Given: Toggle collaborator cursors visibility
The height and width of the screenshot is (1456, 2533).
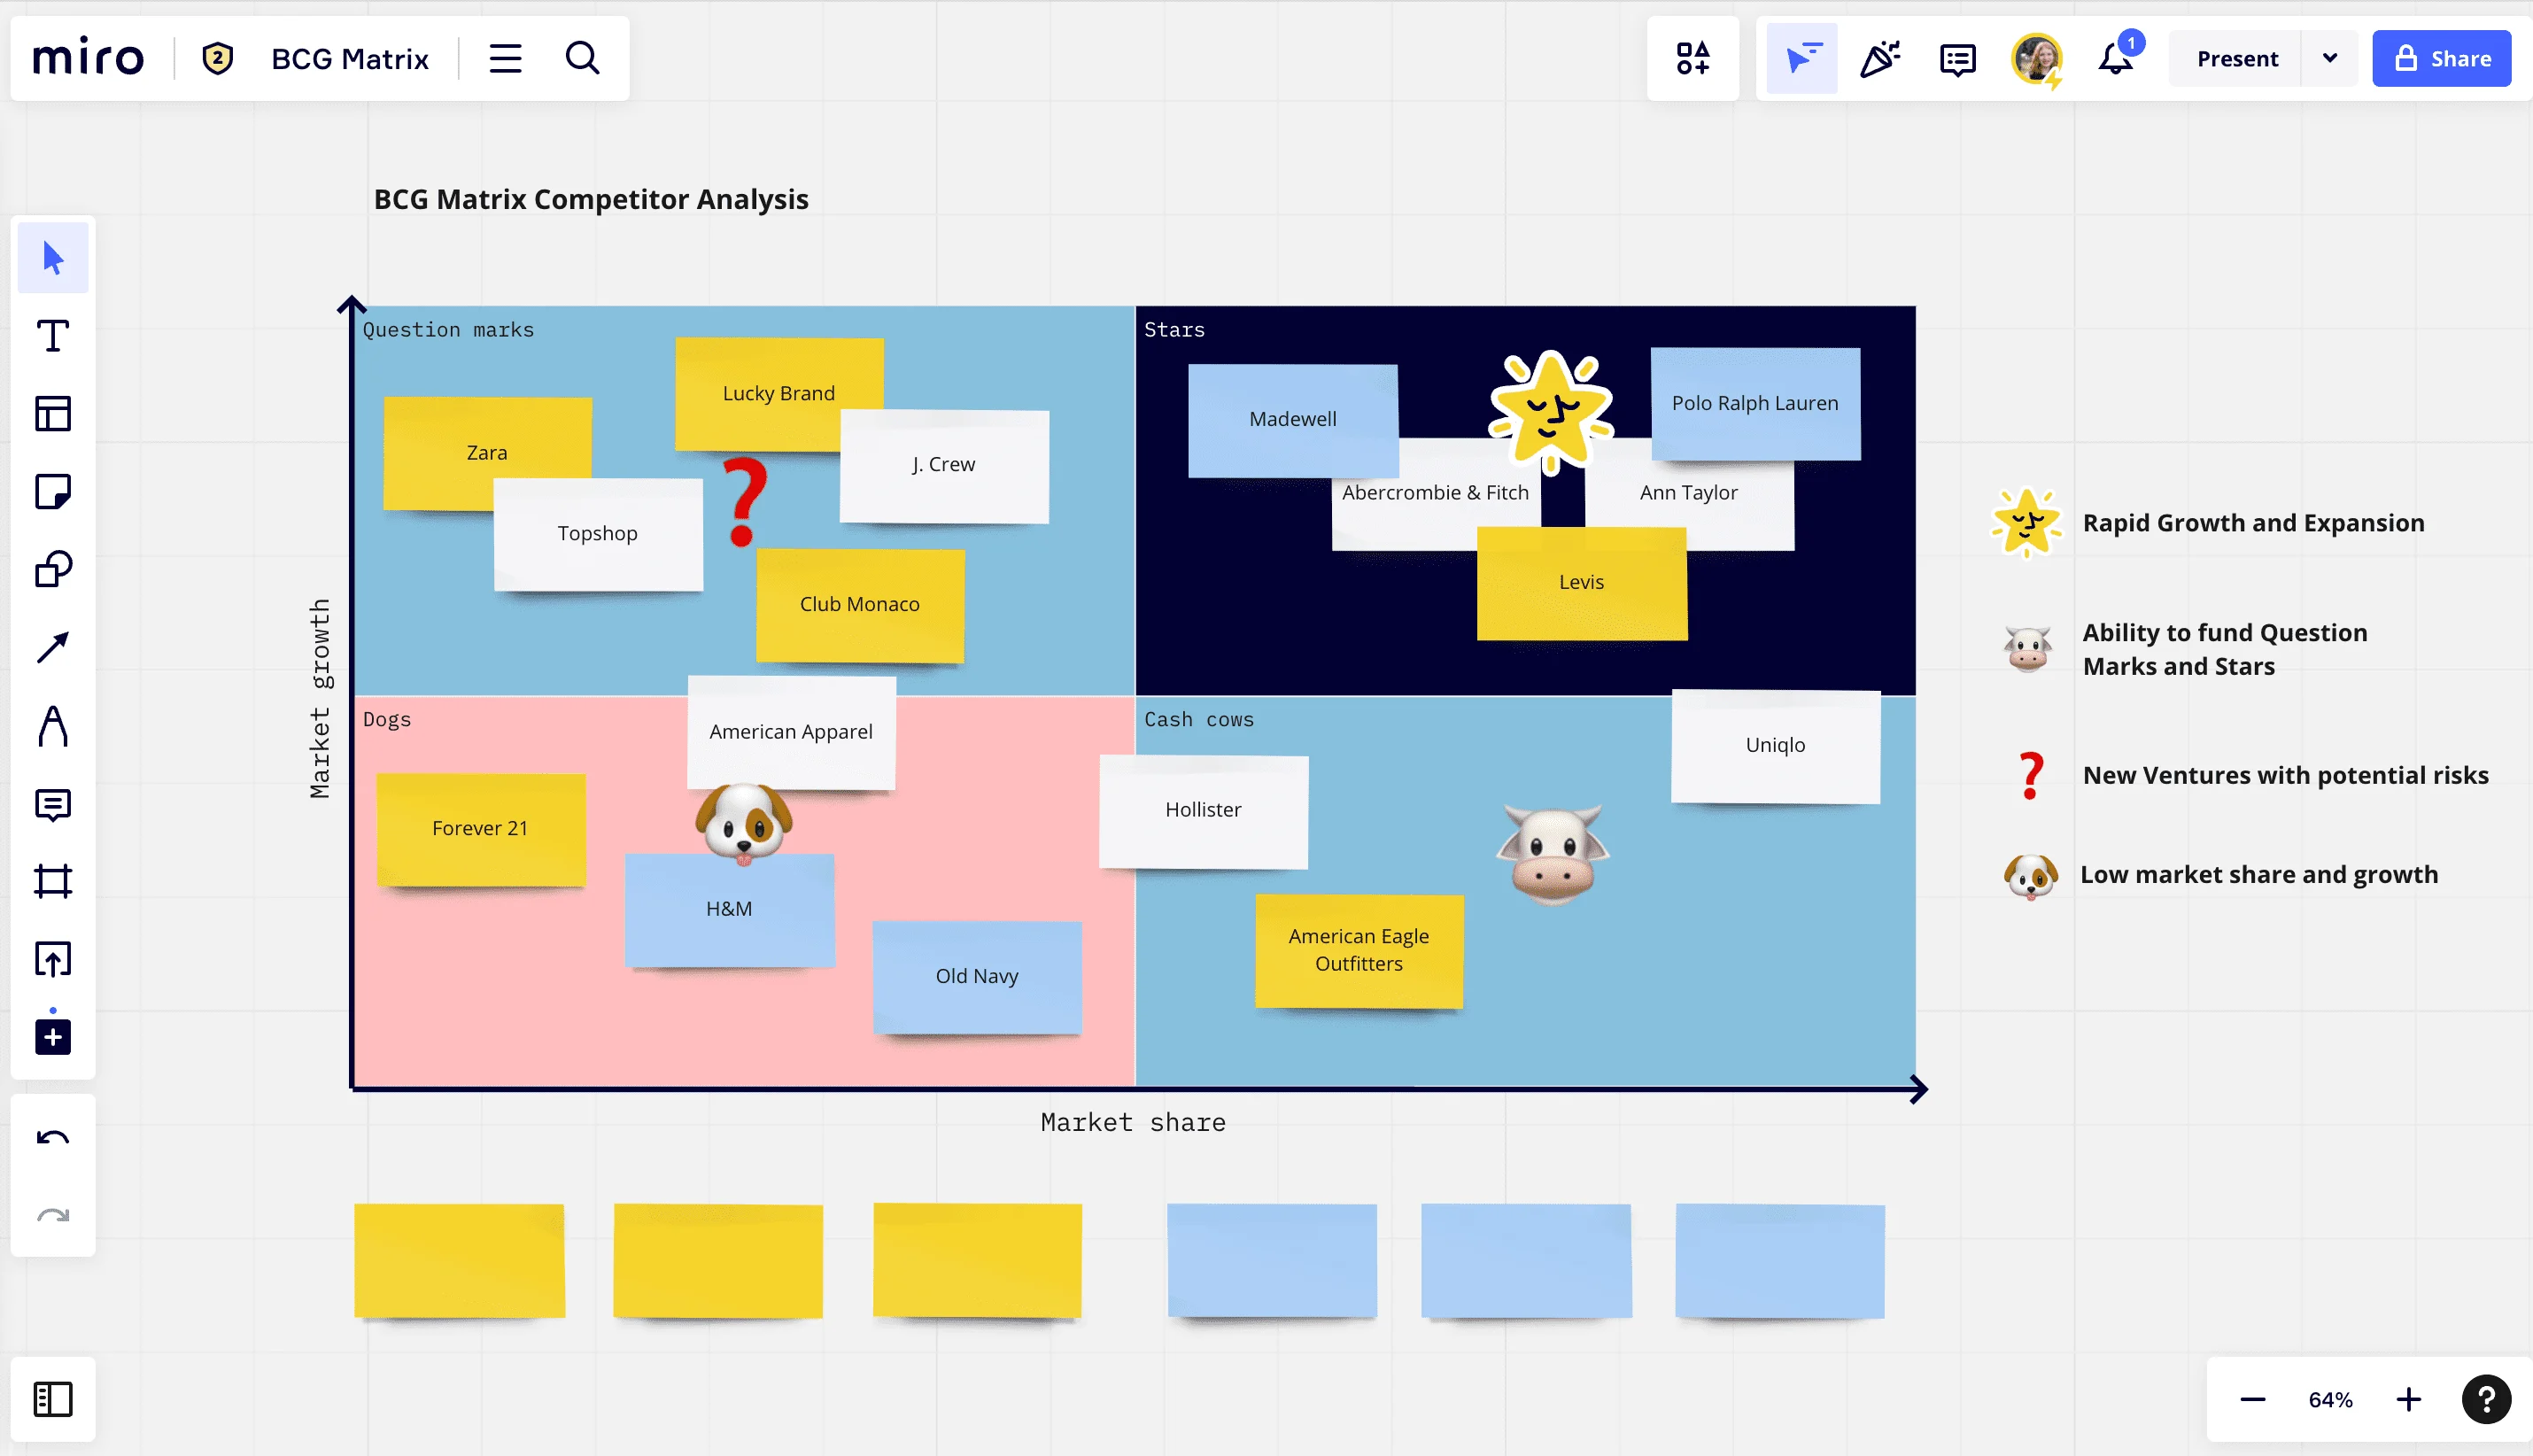Looking at the screenshot, I should coord(1801,59).
